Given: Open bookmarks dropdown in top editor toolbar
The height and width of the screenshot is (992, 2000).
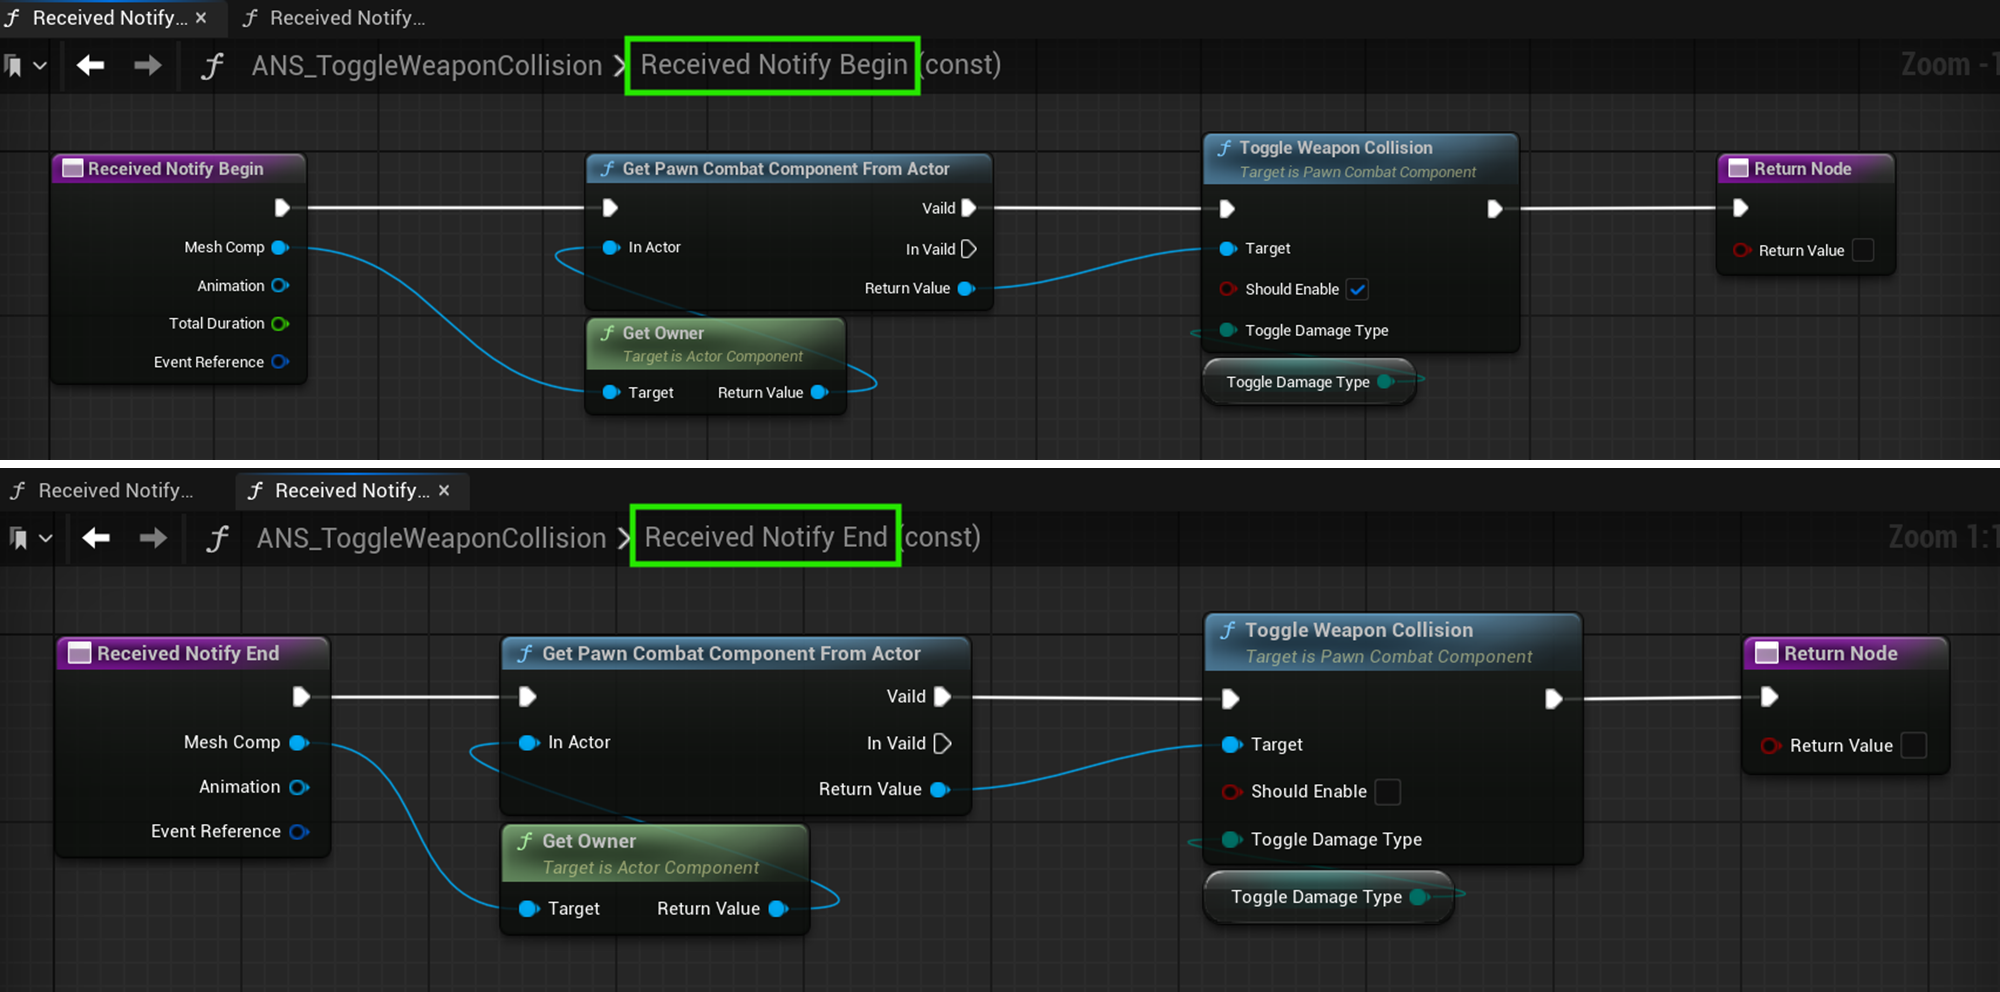Looking at the screenshot, I should tap(26, 66).
